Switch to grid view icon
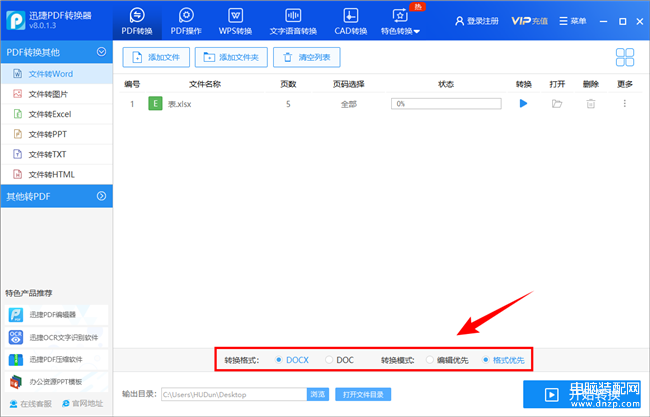650x417 pixels. (x=625, y=57)
